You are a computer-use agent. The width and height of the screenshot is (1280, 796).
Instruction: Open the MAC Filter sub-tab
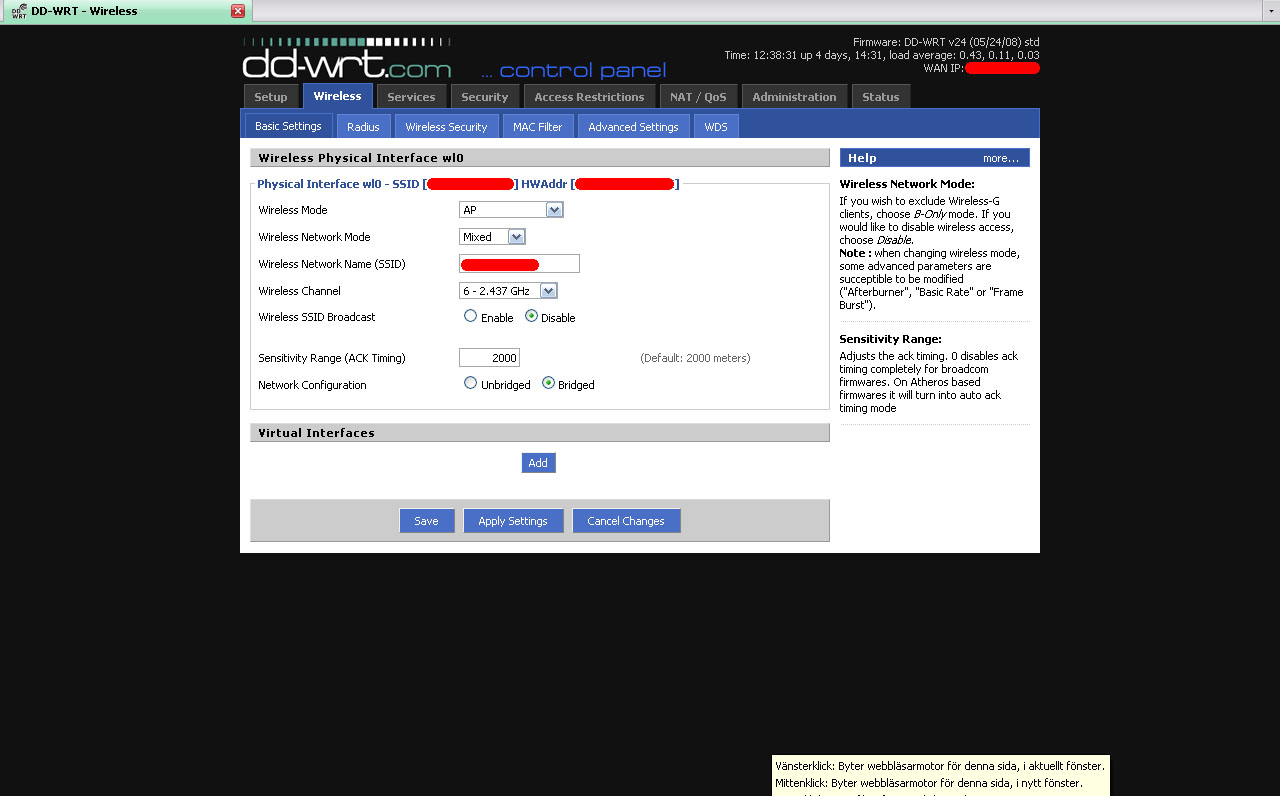(x=538, y=127)
